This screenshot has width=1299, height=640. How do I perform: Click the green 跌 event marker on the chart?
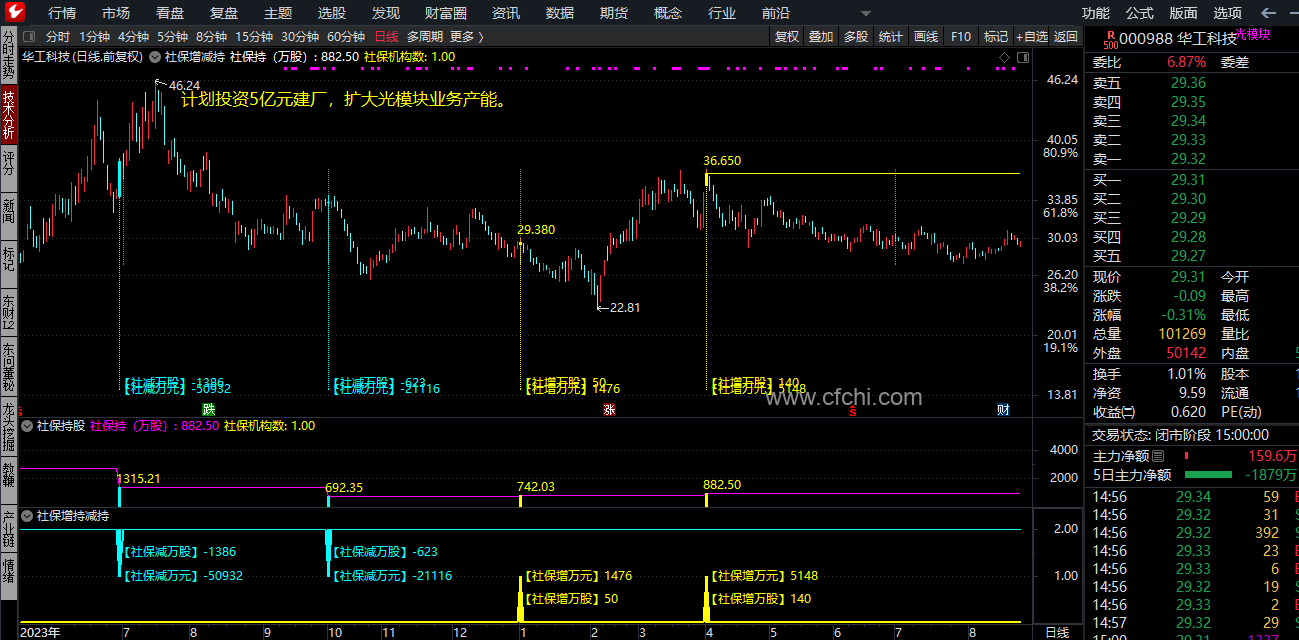pos(209,409)
